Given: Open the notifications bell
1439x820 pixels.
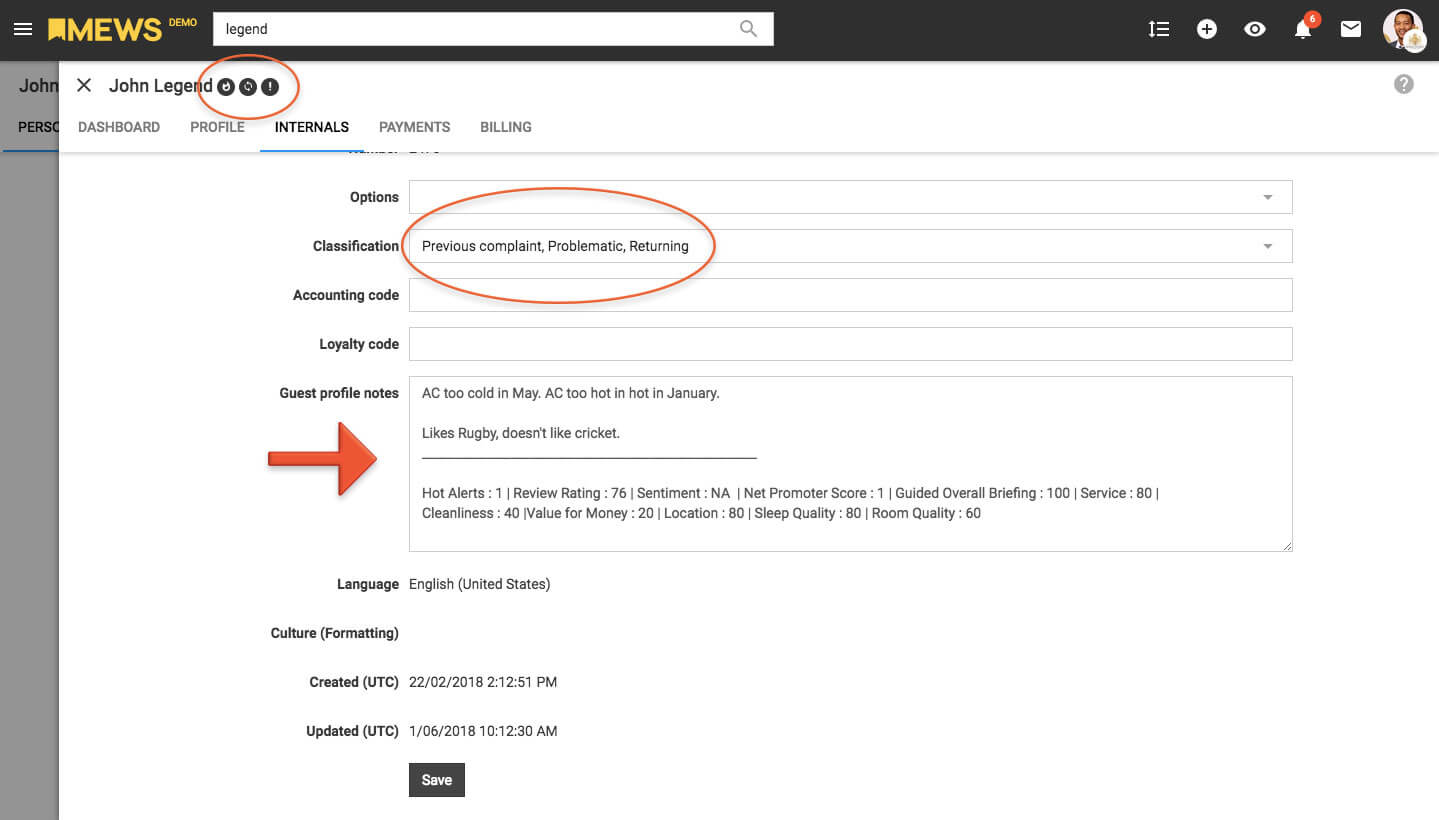Looking at the screenshot, I should tap(1303, 30).
